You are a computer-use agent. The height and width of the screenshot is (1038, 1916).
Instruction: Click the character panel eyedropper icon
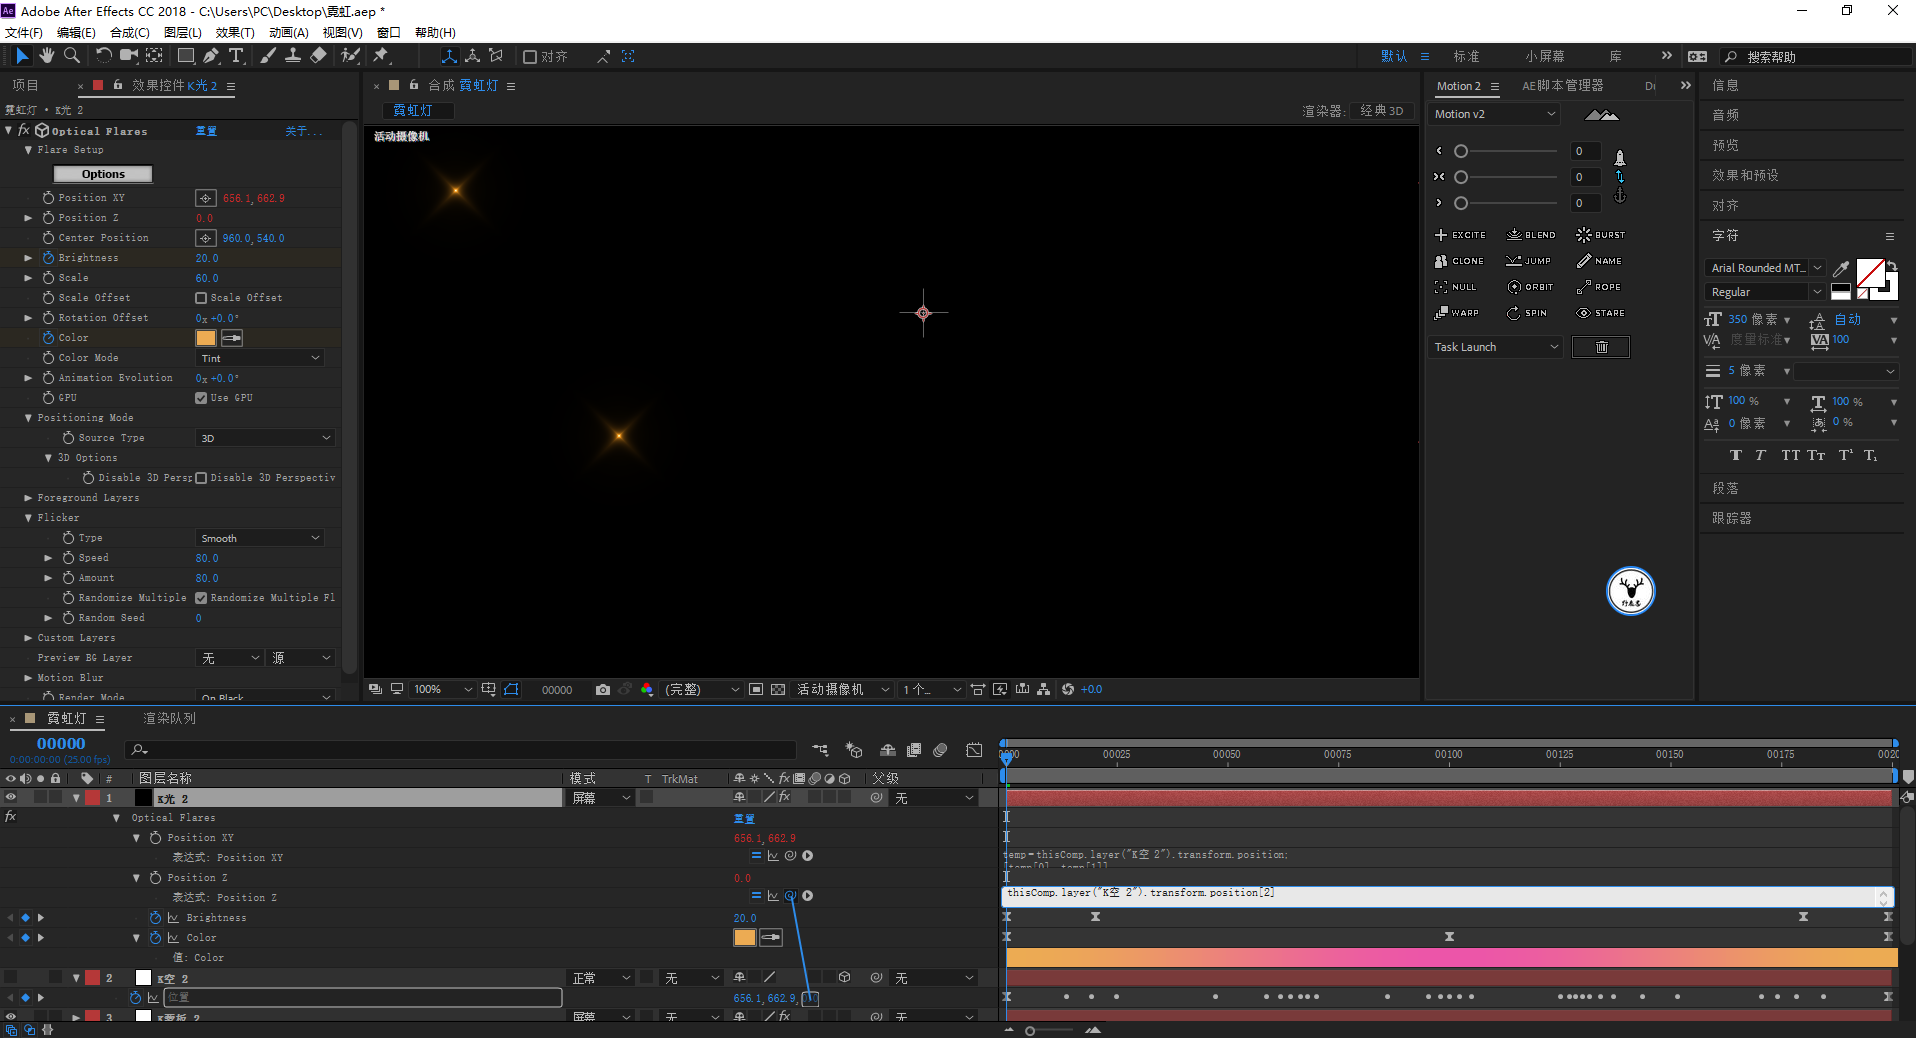(x=1841, y=268)
